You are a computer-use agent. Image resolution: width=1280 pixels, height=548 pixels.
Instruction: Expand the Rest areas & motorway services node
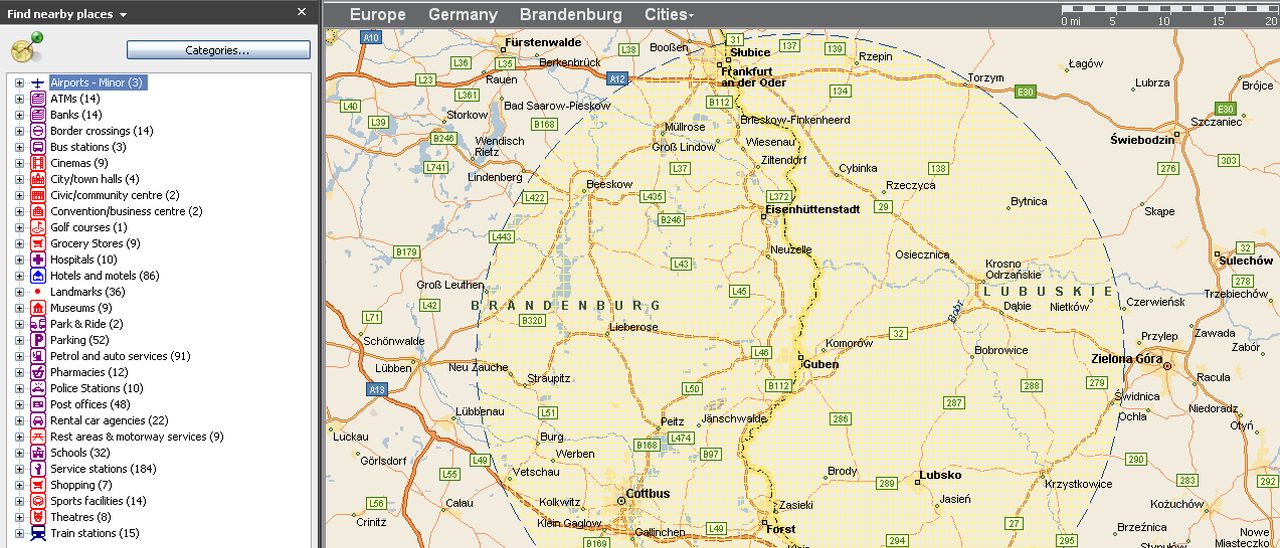tap(19, 437)
